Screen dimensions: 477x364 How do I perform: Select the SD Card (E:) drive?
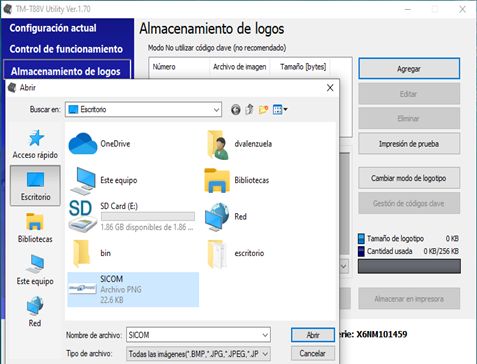[131, 216]
